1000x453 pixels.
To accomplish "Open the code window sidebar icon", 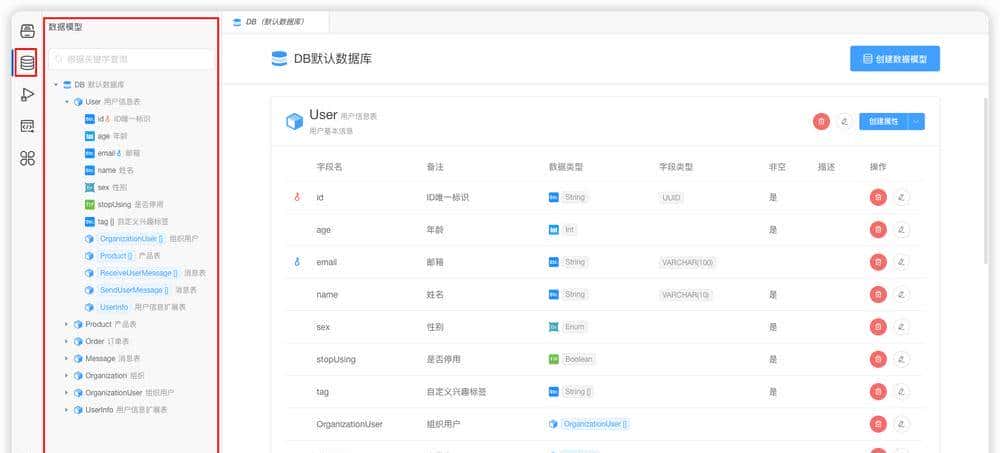I will tap(27, 126).
